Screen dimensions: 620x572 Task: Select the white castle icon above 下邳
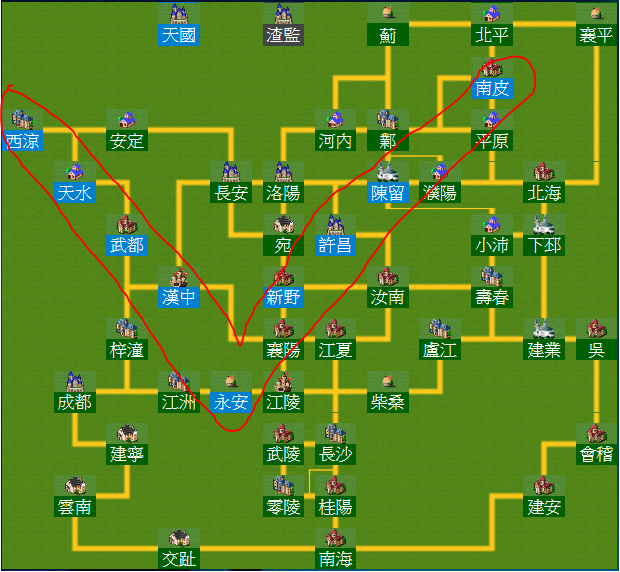[x=544, y=224]
